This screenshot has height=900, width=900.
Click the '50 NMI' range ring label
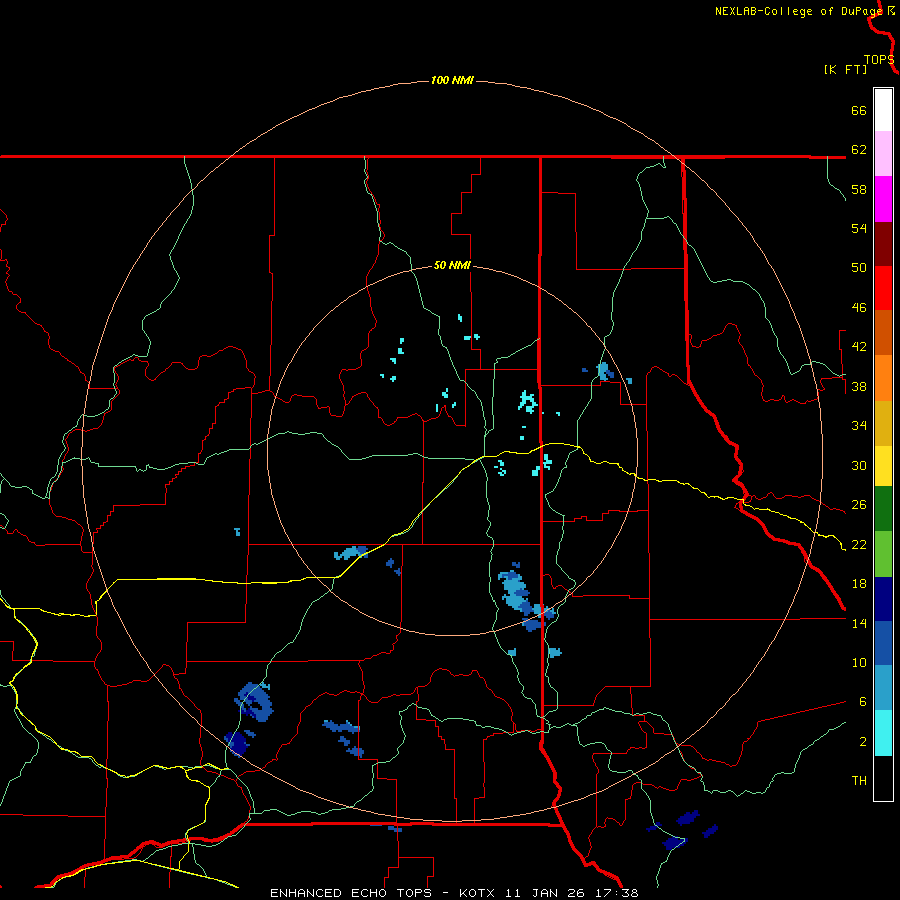click(452, 265)
